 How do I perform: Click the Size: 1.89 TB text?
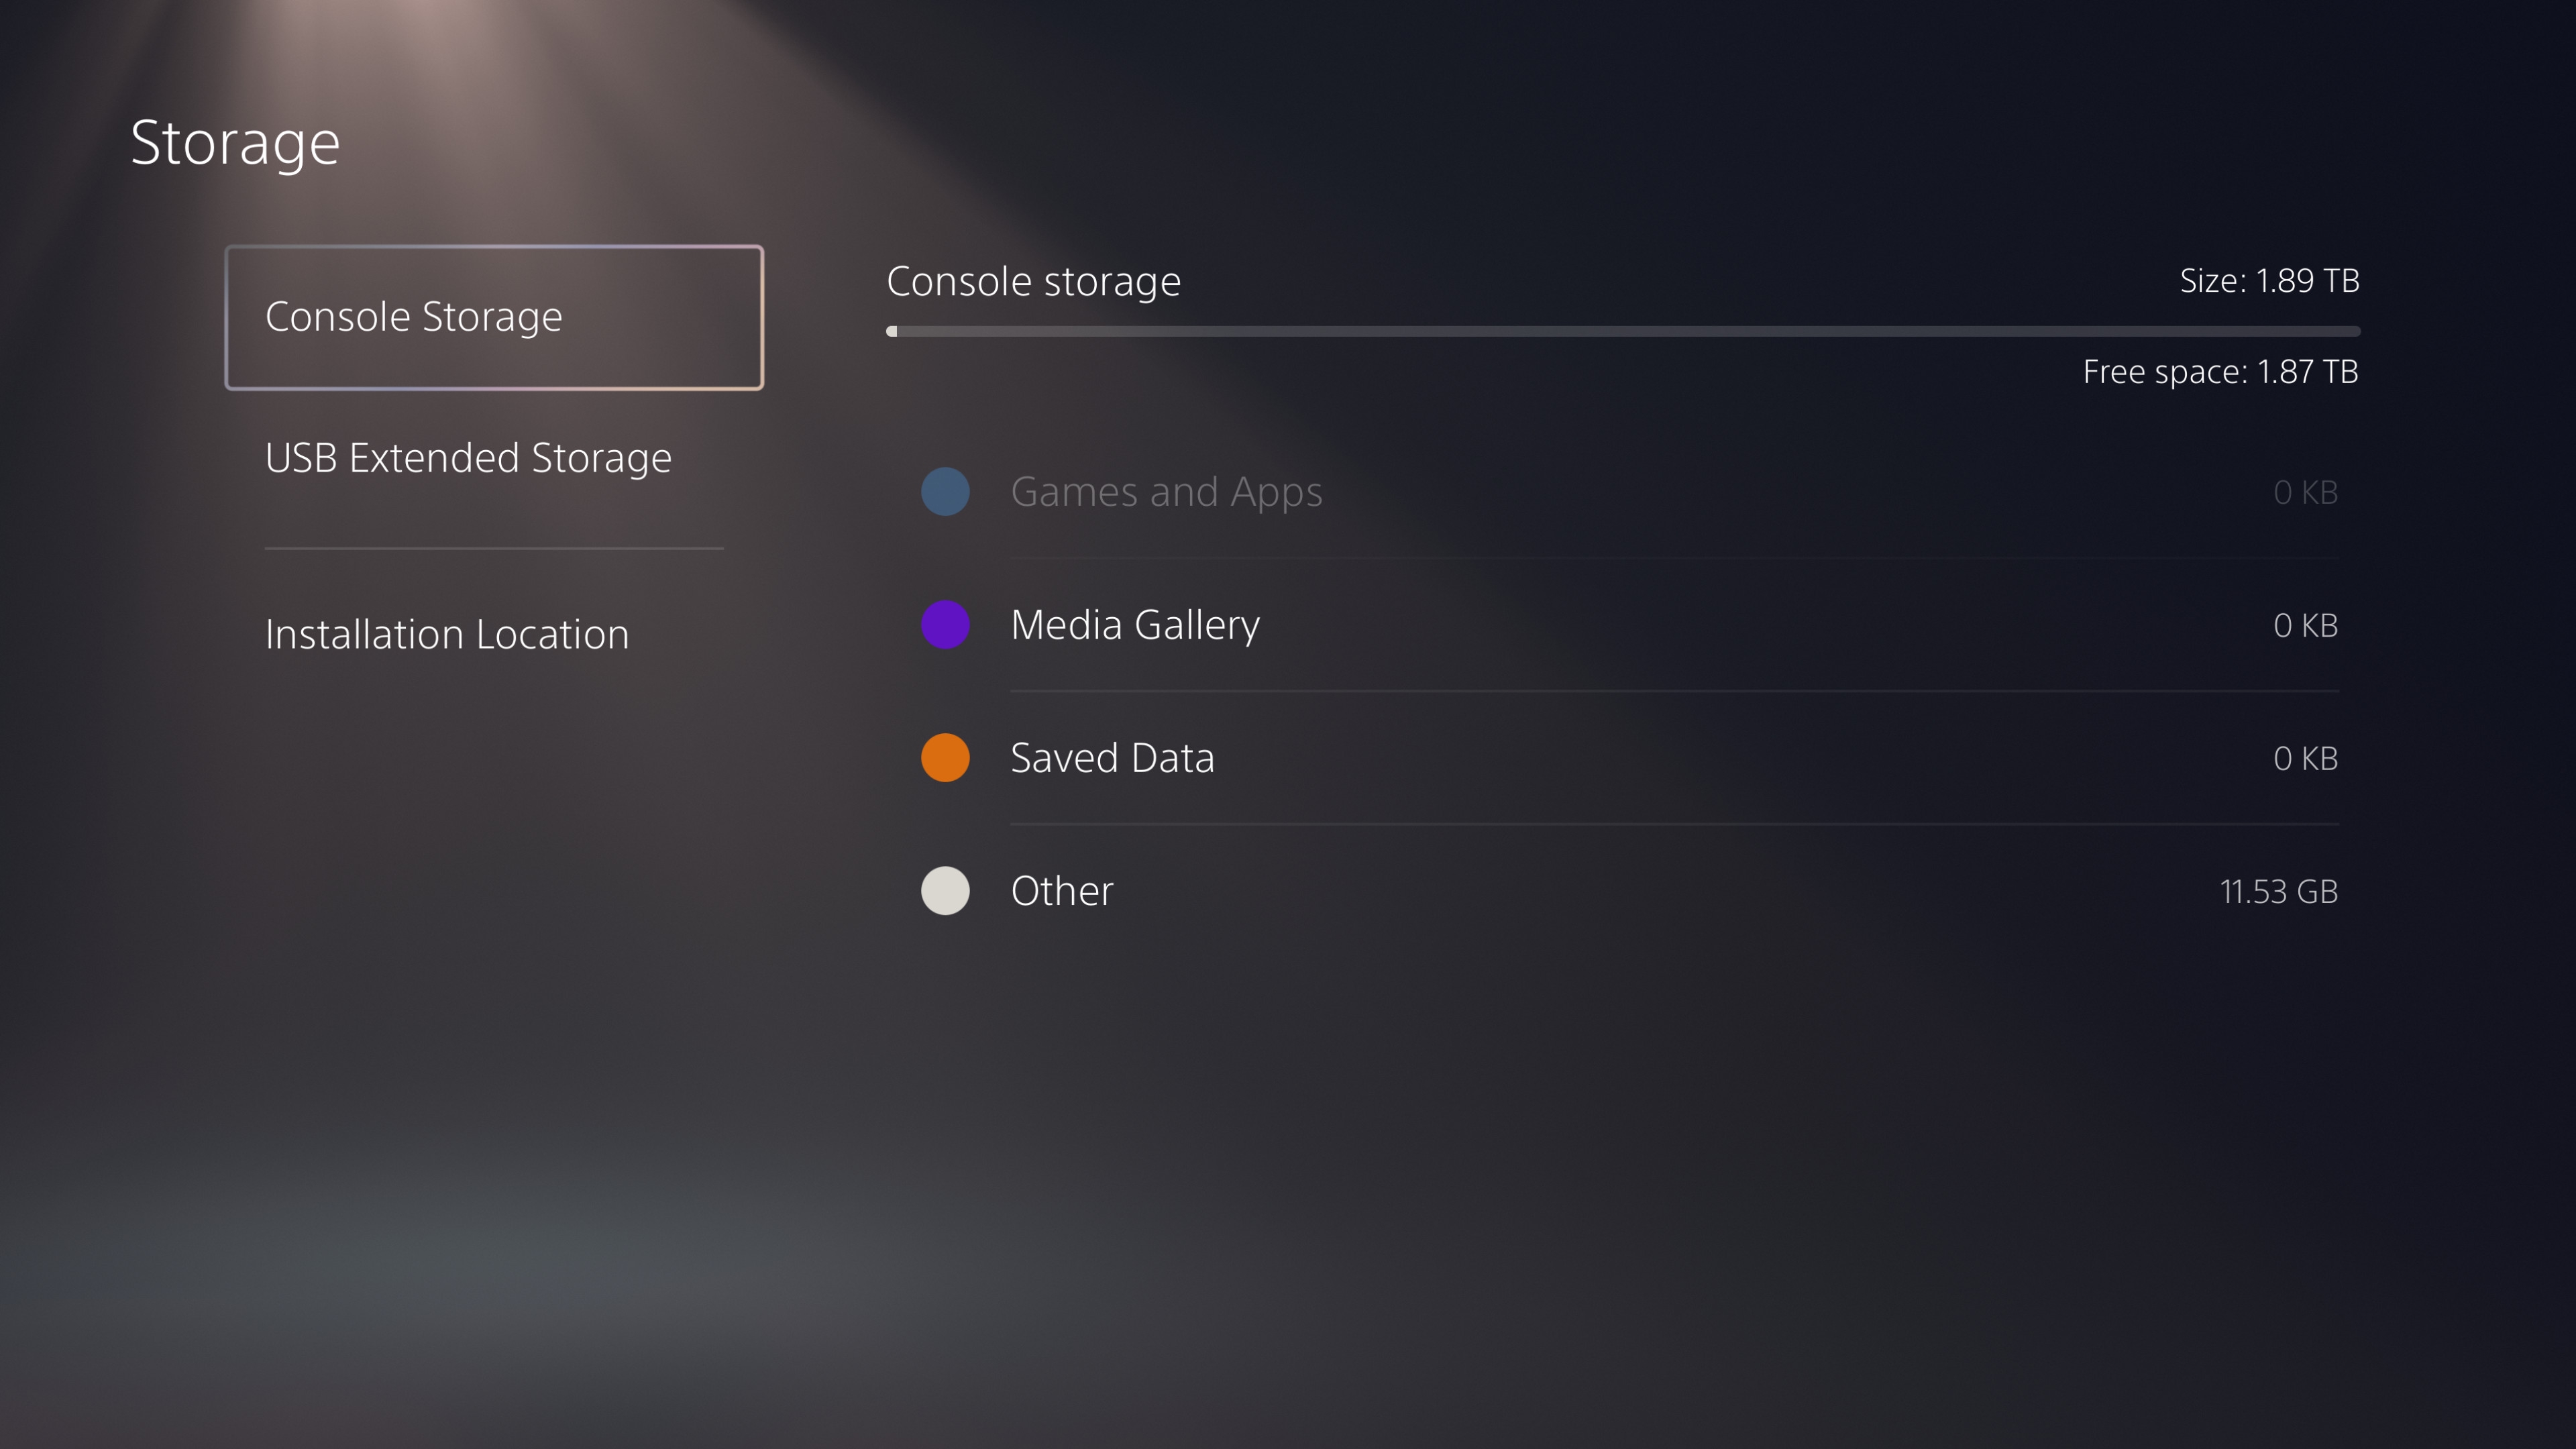[2269, 280]
